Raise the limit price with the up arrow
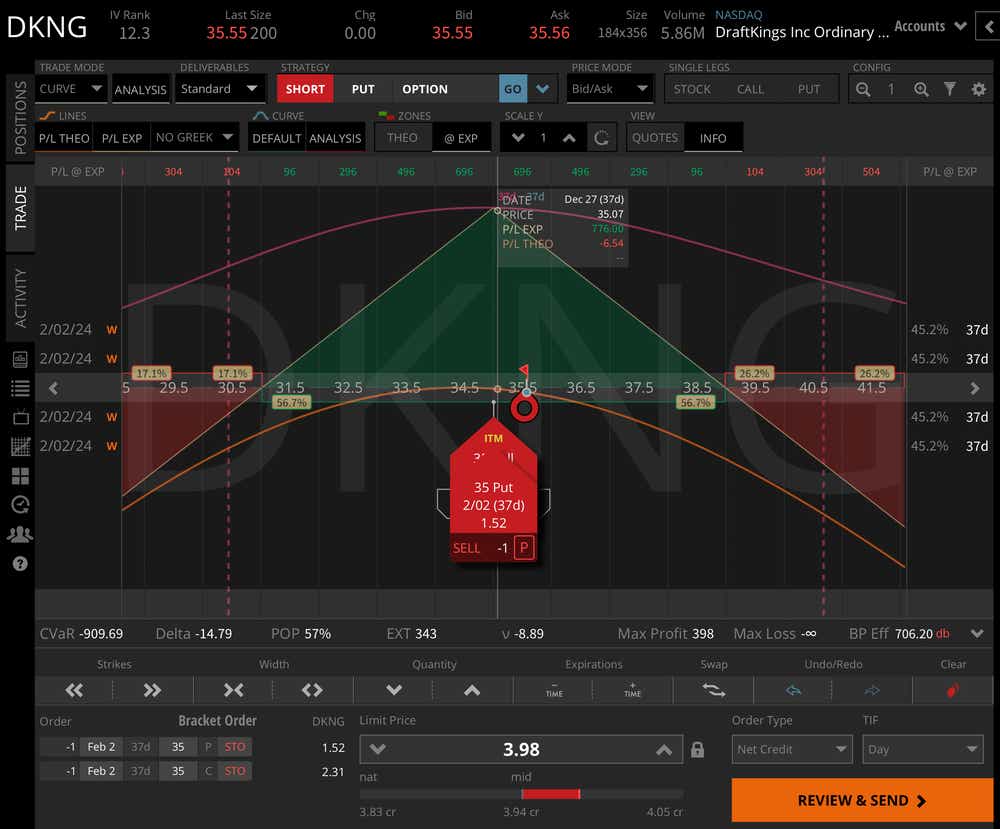1000x829 pixels. click(663, 750)
